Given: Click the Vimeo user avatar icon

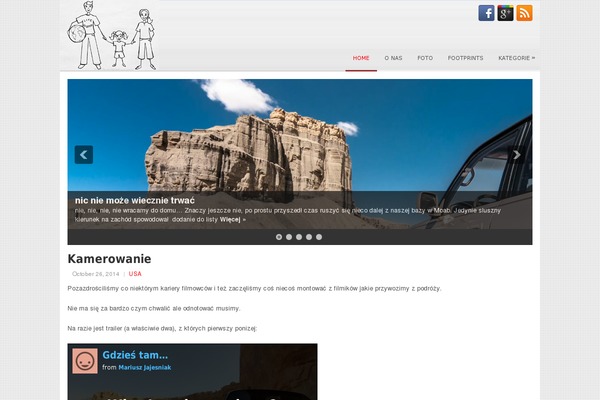Looking at the screenshot, I should point(85,361).
